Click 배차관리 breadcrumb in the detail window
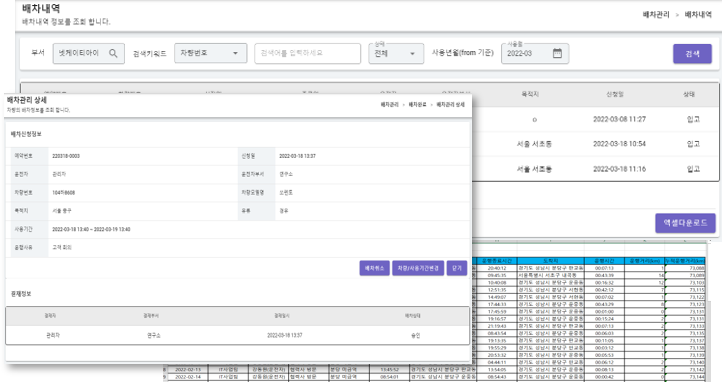The height and width of the screenshot is (382, 722). pos(390,104)
